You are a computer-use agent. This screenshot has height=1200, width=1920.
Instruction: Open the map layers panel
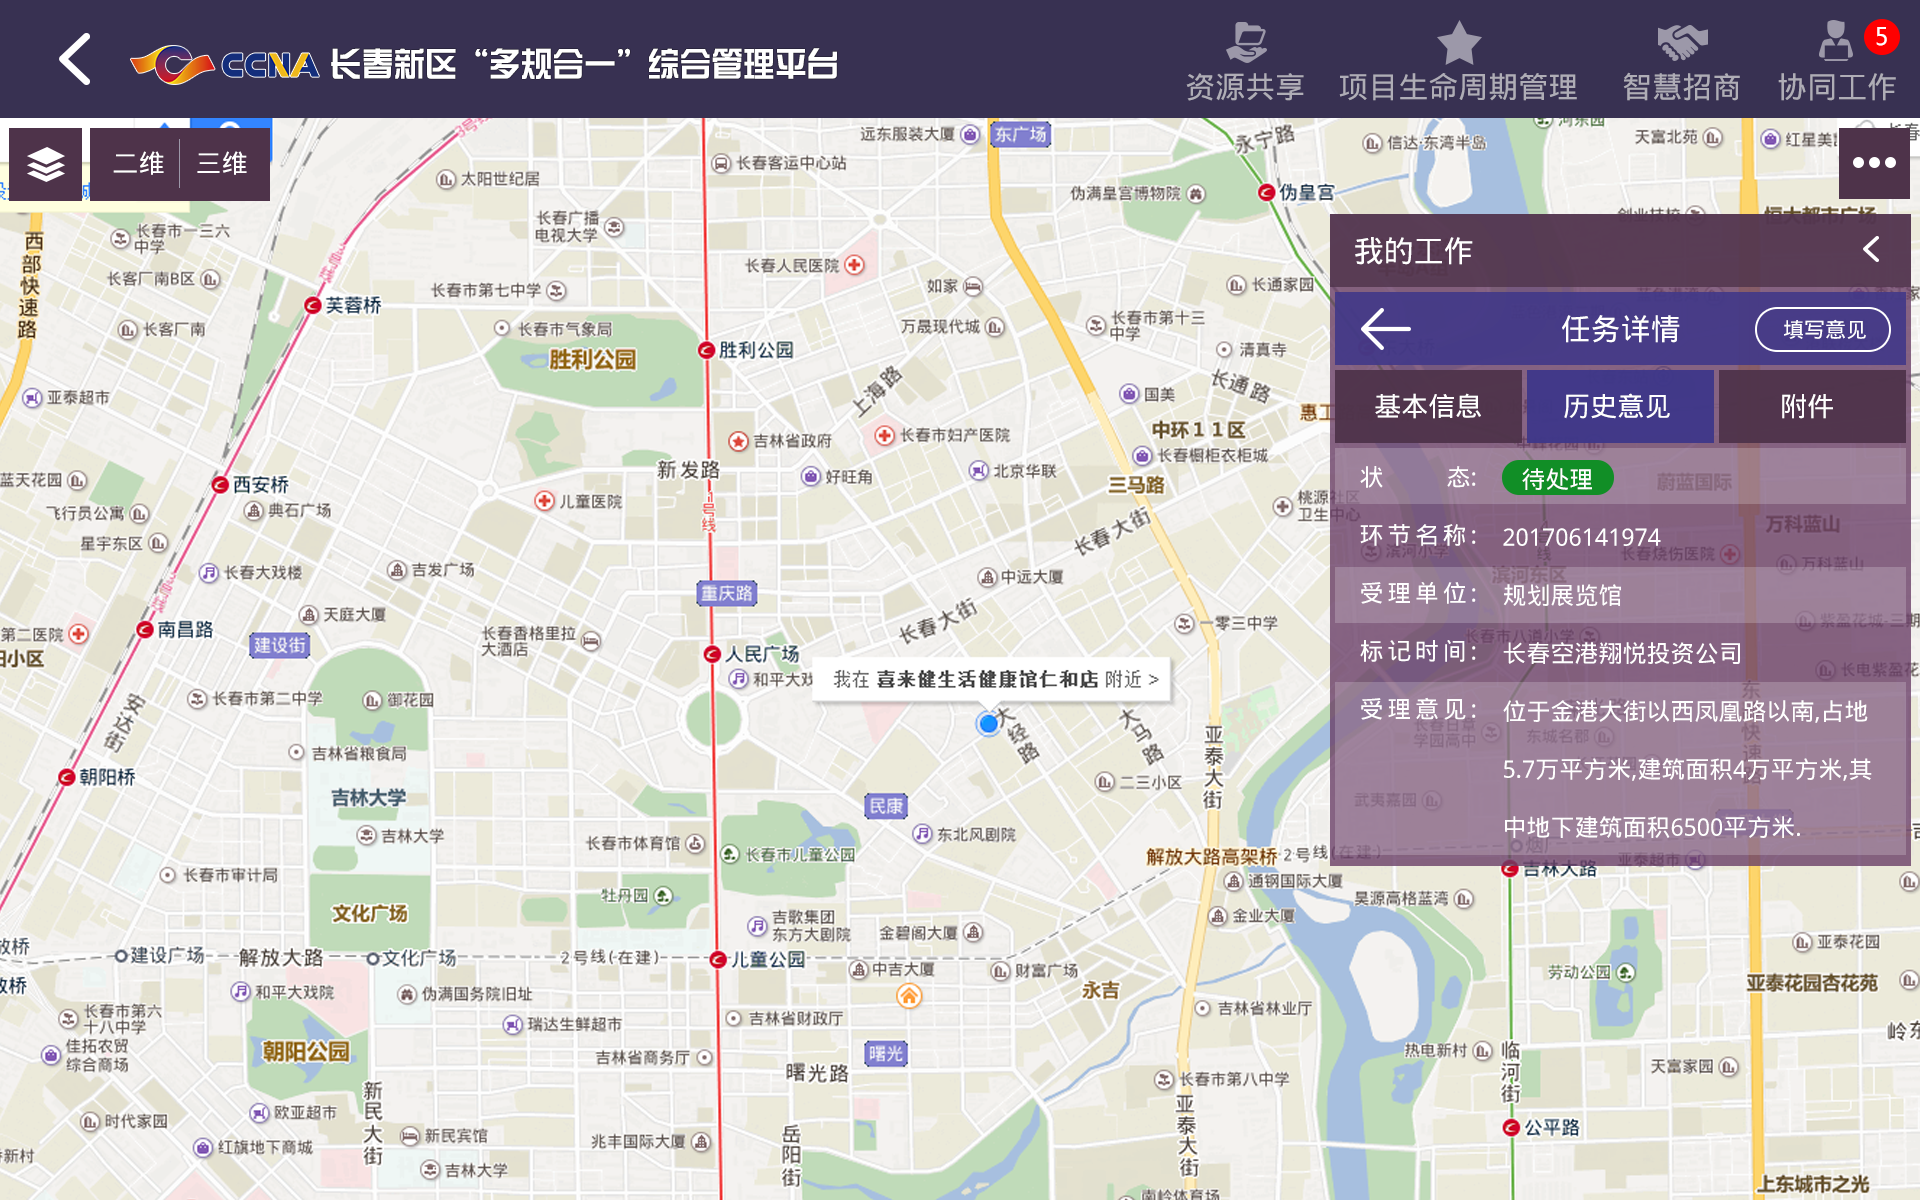coord(46,164)
